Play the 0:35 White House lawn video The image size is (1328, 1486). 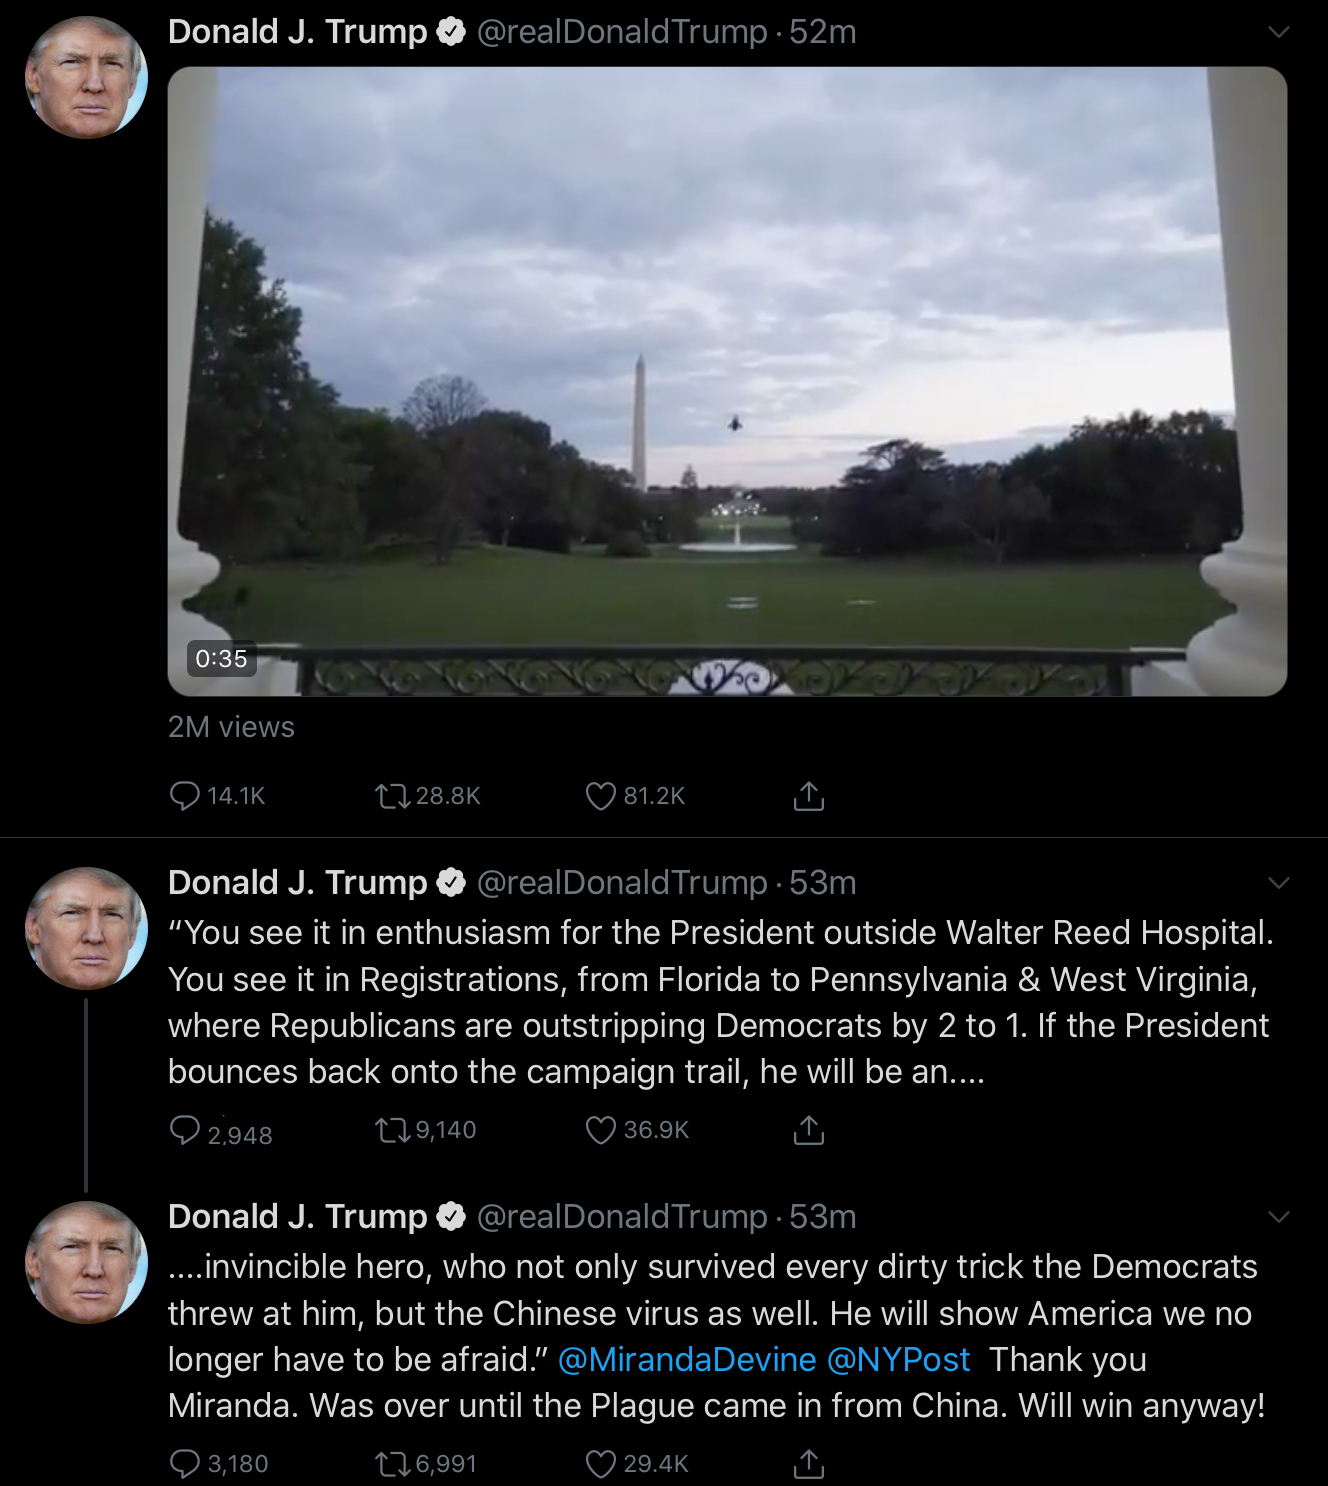click(x=727, y=381)
